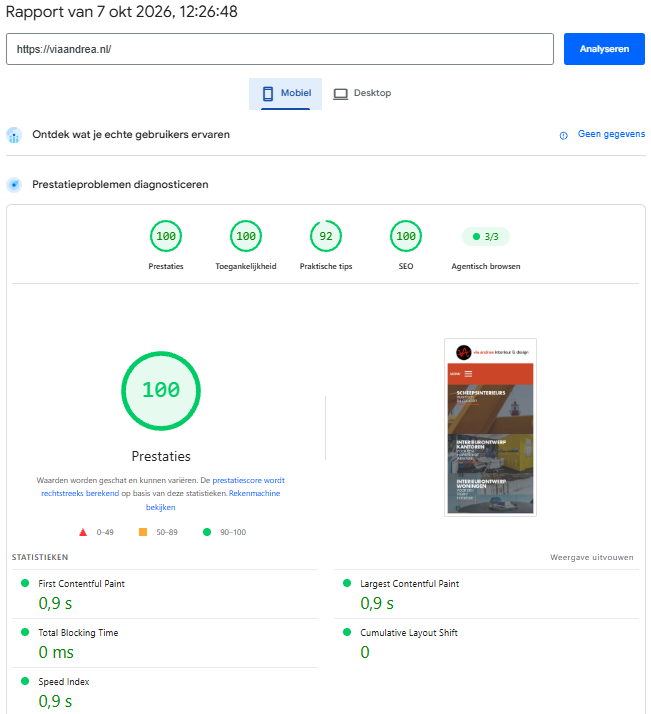Select the SEO score gauge
The width and height of the screenshot is (651, 714).
406,236
